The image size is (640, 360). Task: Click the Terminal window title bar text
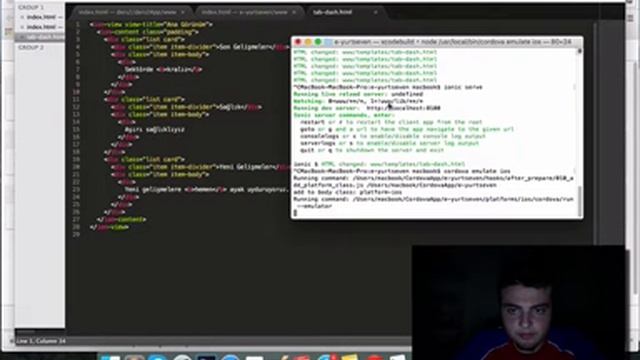(452, 42)
